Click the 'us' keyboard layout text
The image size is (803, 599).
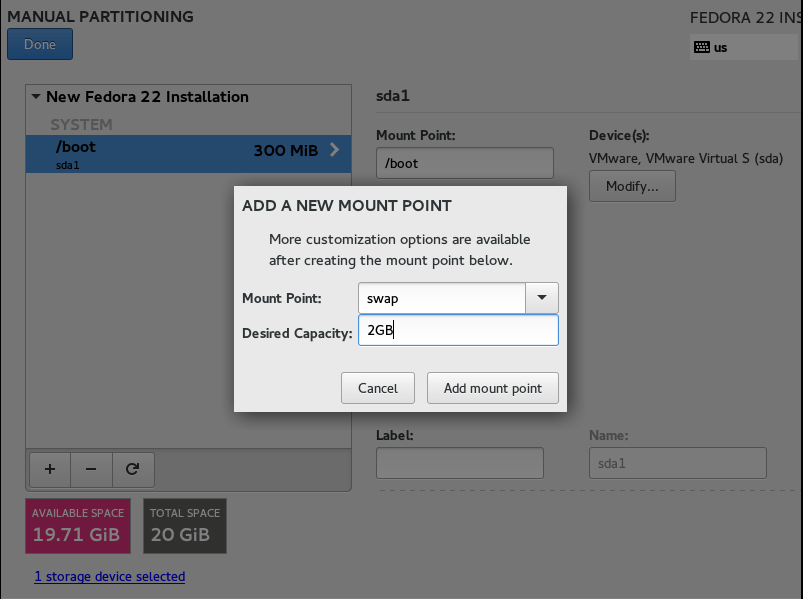click(x=721, y=48)
